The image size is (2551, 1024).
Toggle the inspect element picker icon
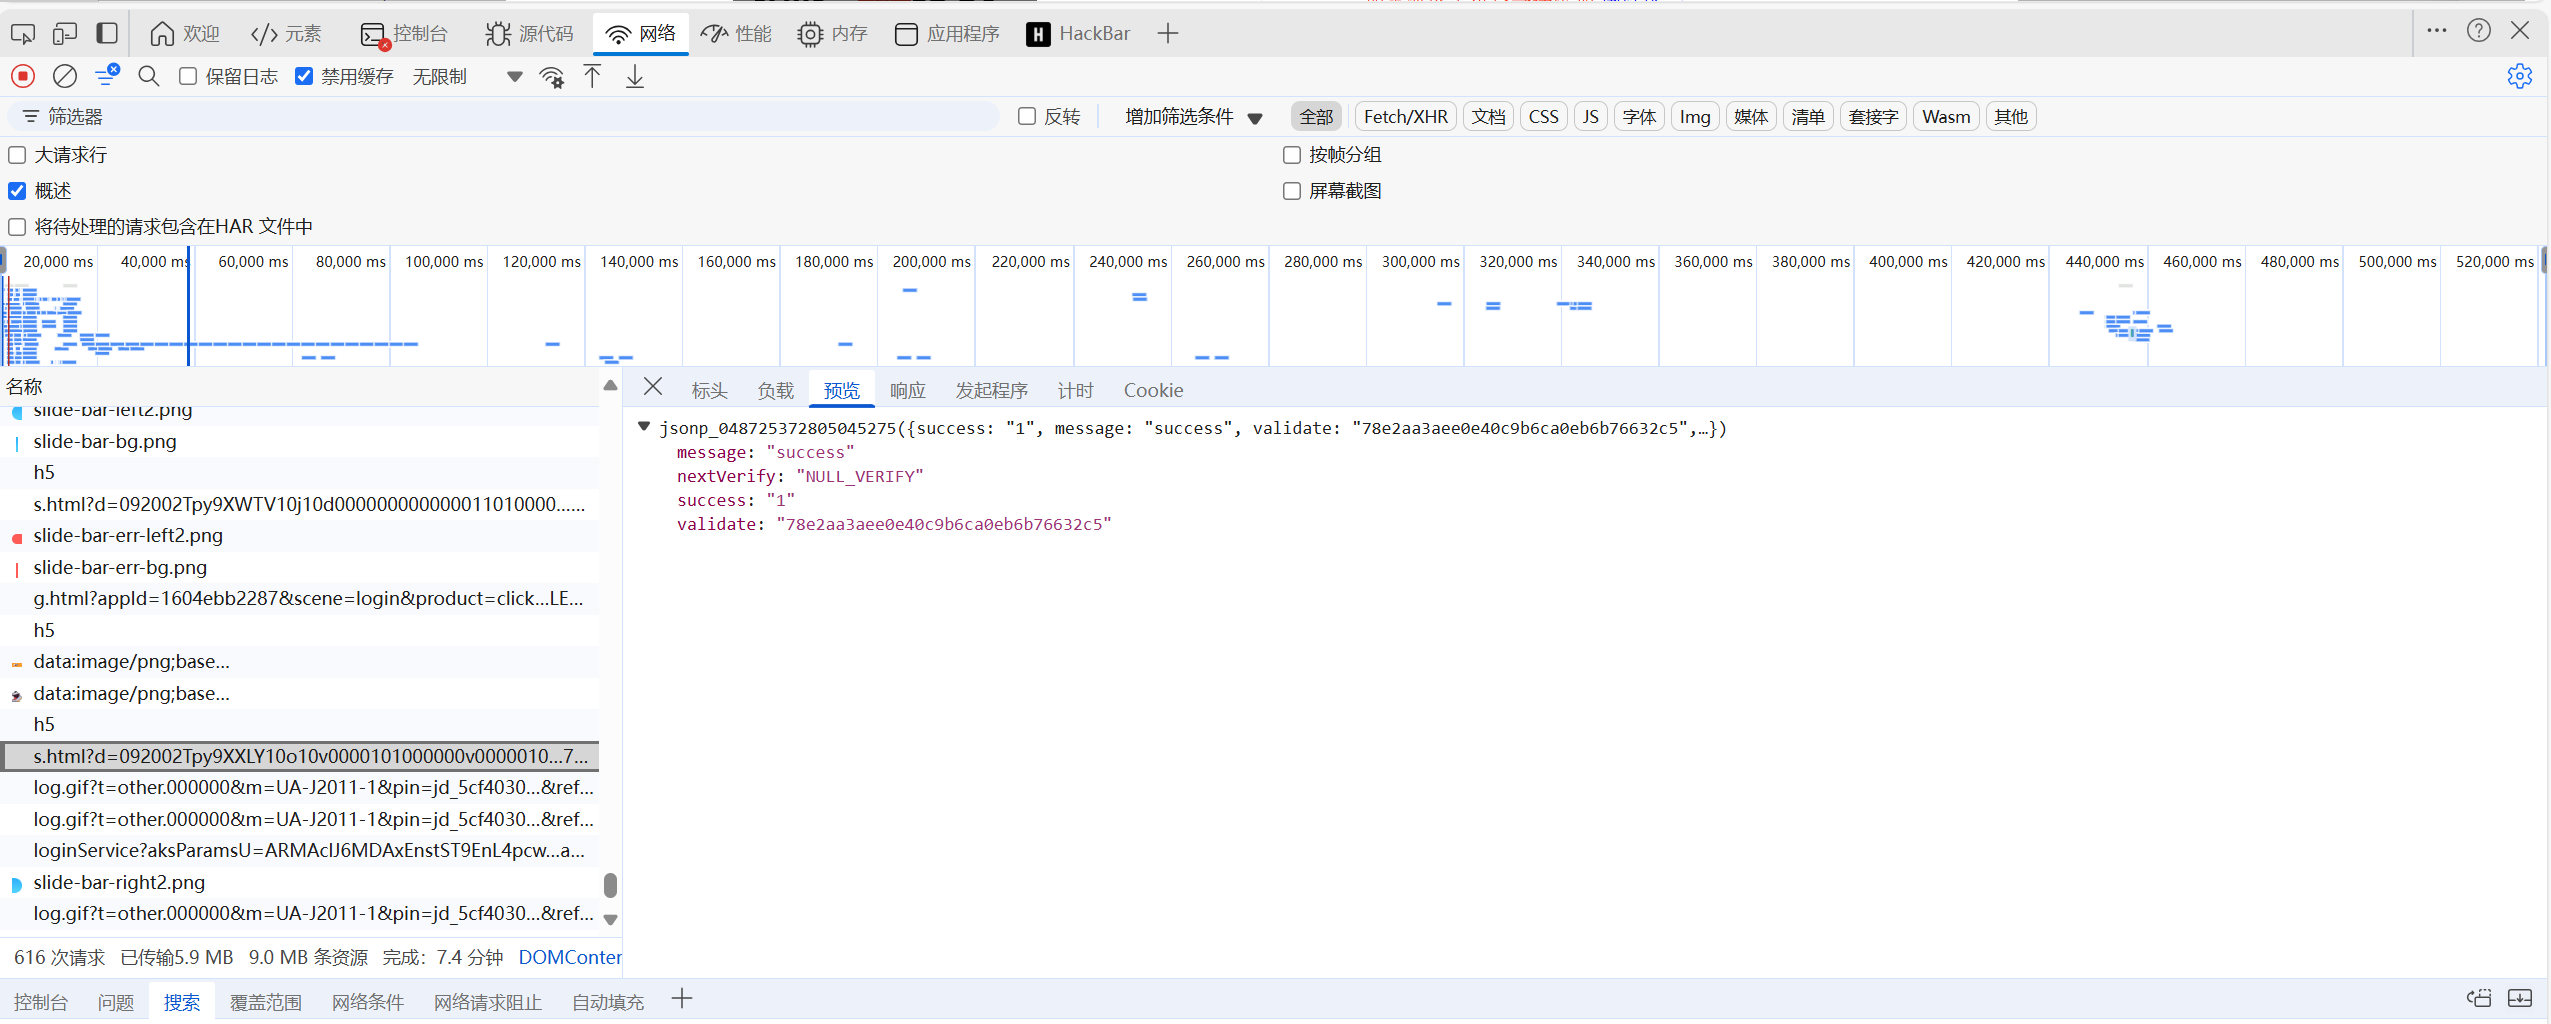pos(22,34)
